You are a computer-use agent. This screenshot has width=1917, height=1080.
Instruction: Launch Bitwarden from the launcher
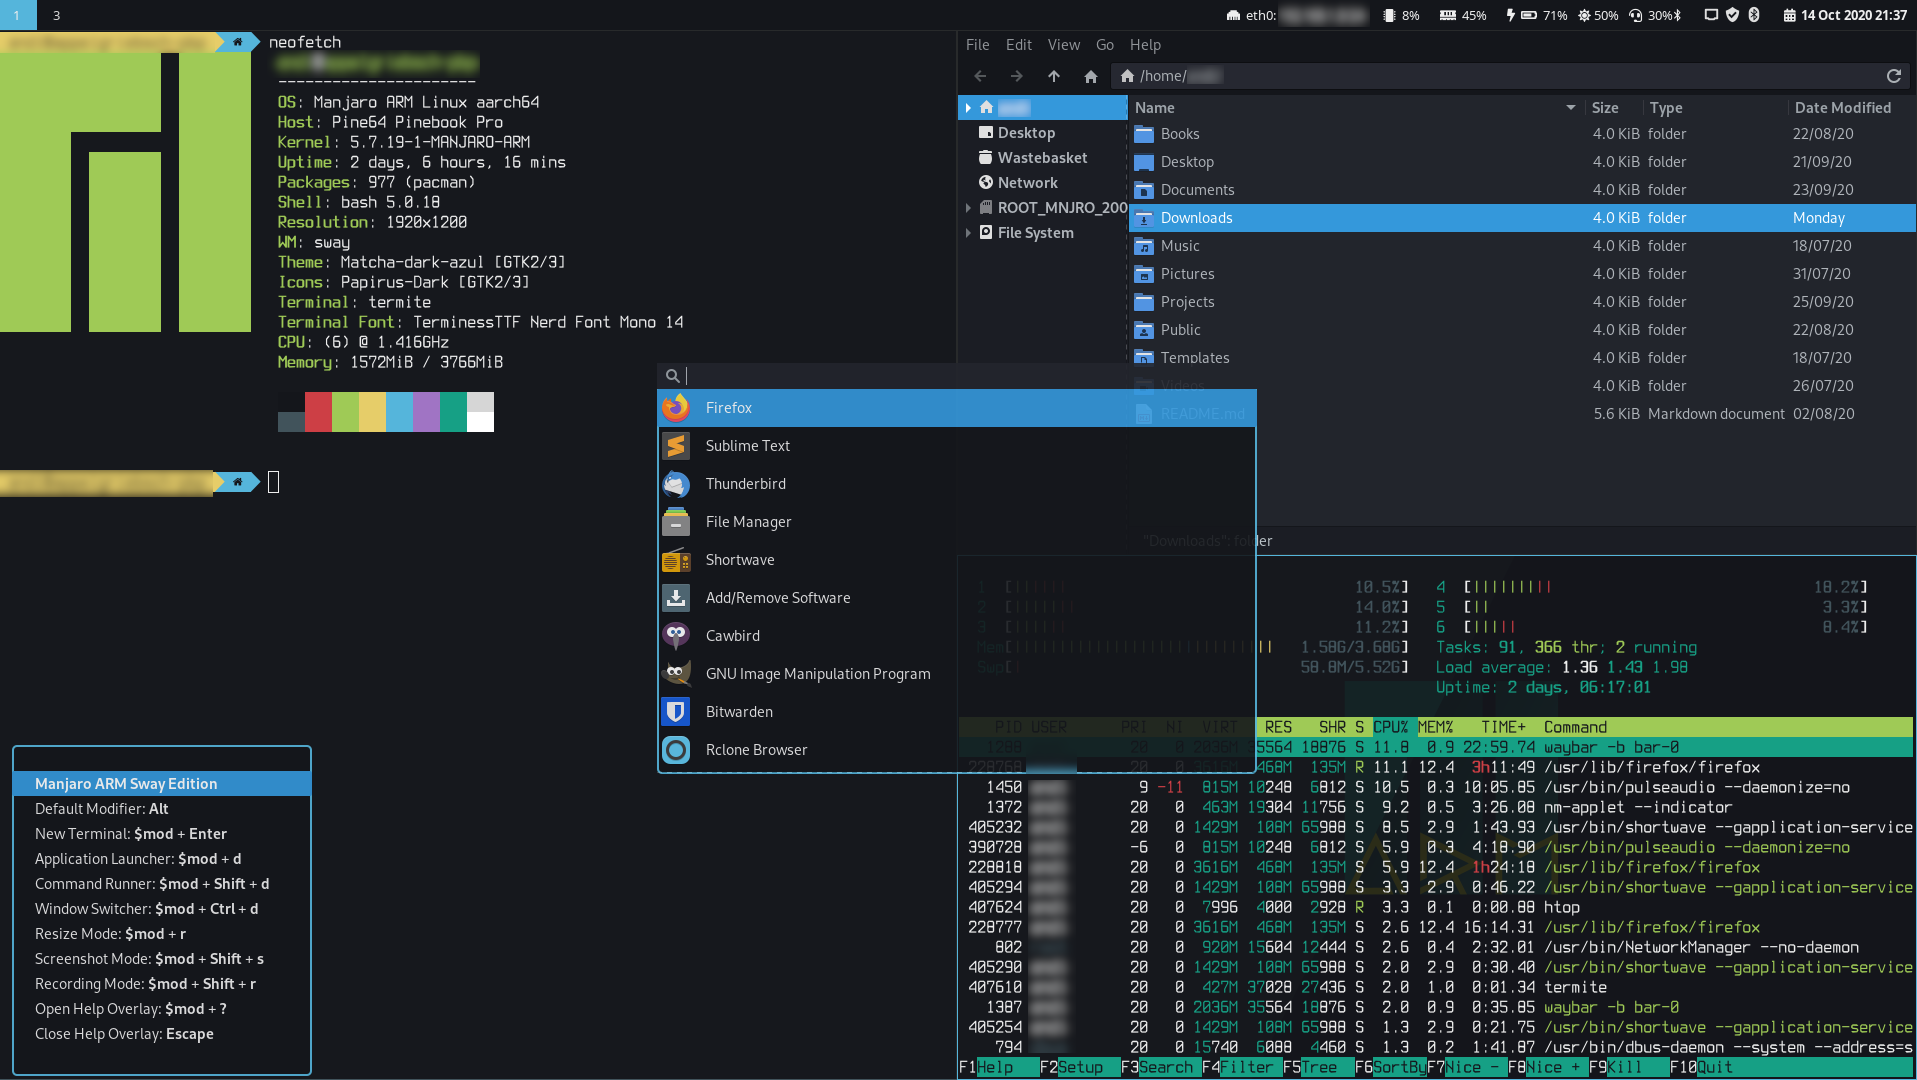pyautogui.click(x=738, y=712)
